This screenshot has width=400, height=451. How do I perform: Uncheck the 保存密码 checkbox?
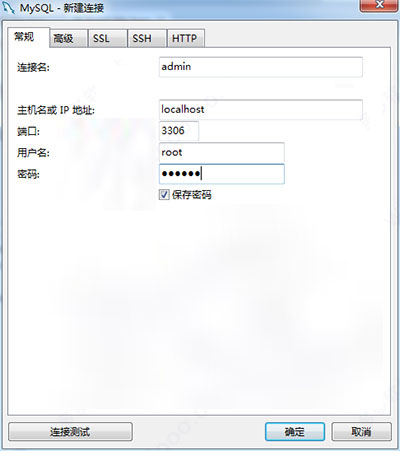click(164, 194)
